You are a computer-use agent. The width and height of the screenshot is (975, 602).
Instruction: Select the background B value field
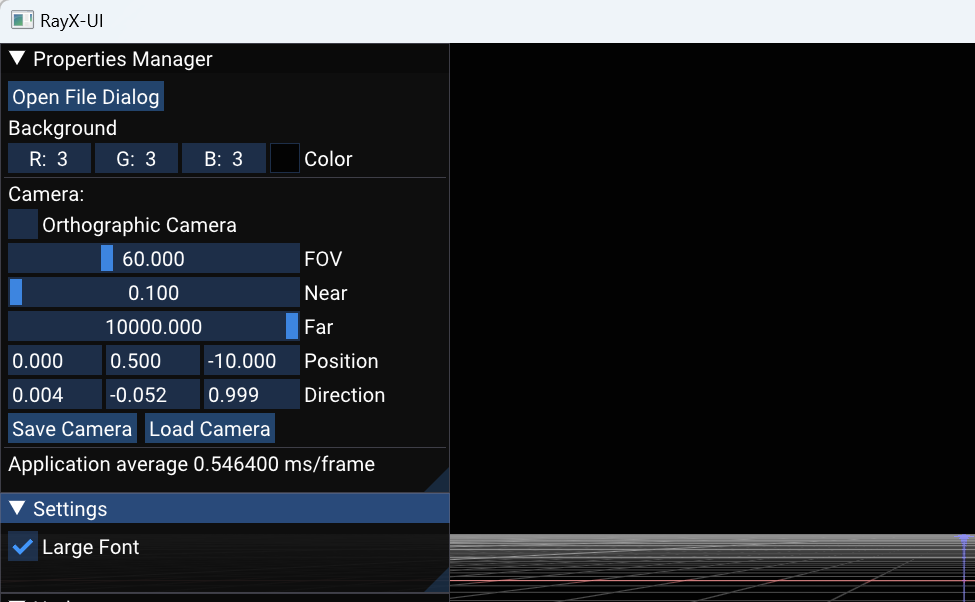coord(223,159)
